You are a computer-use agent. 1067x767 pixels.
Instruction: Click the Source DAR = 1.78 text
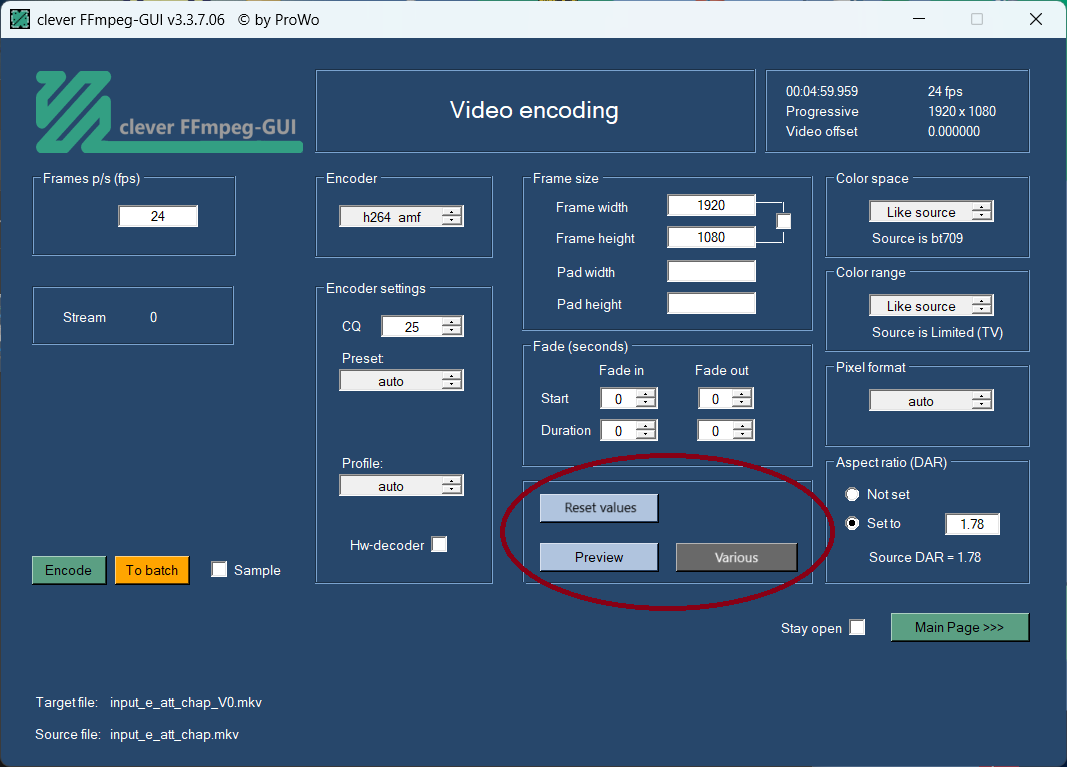click(x=925, y=557)
